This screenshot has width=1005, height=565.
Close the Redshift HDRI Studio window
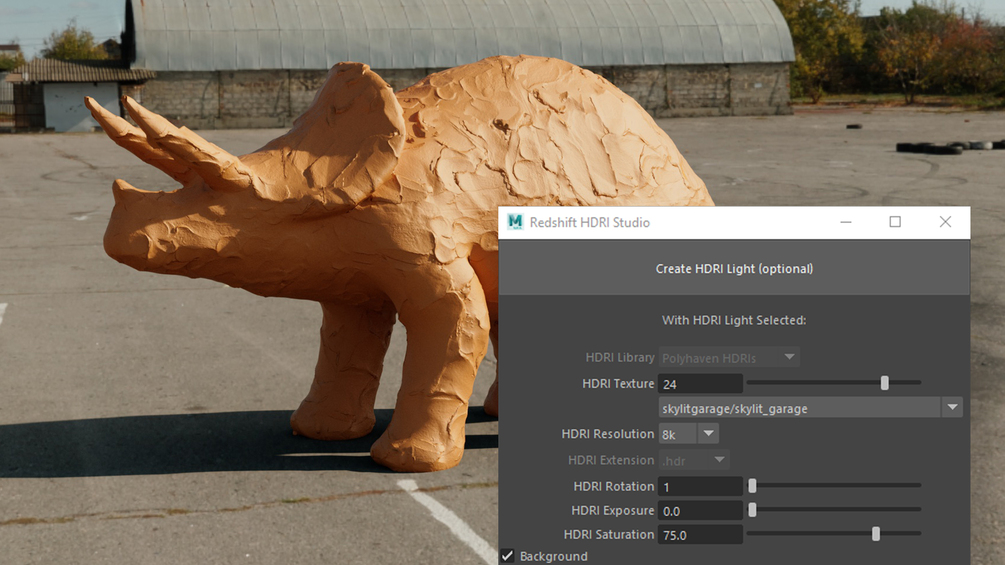point(945,222)
